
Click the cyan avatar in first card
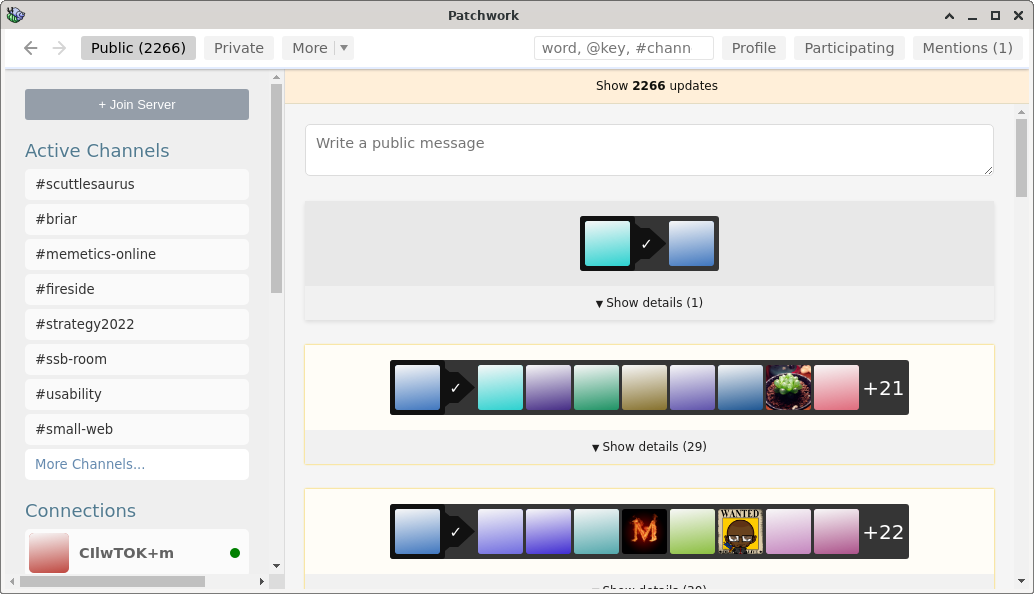pos(607,243)
